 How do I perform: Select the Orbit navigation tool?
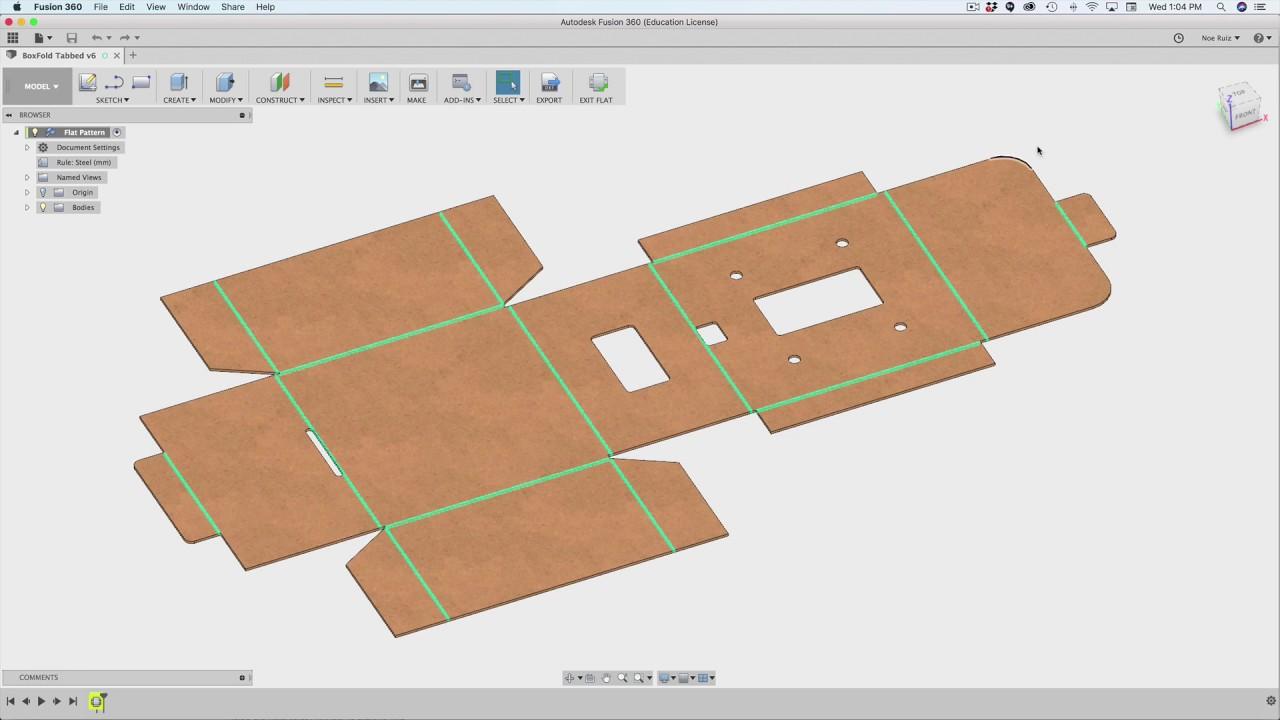pyautogui.click(x=571, y=678)
